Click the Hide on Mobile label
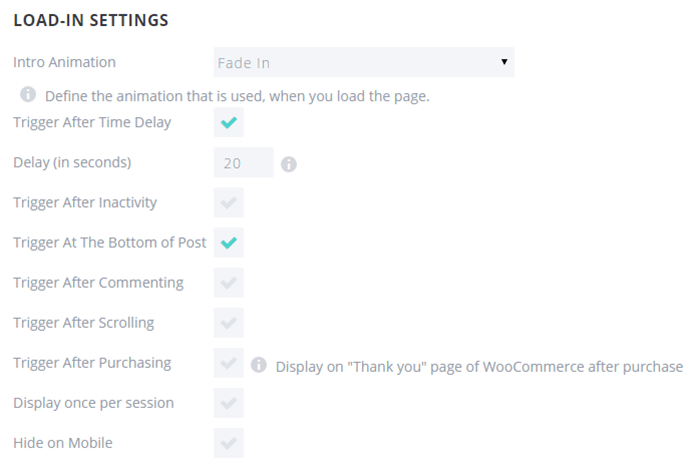The image size is (700, 473). point(63,443)
